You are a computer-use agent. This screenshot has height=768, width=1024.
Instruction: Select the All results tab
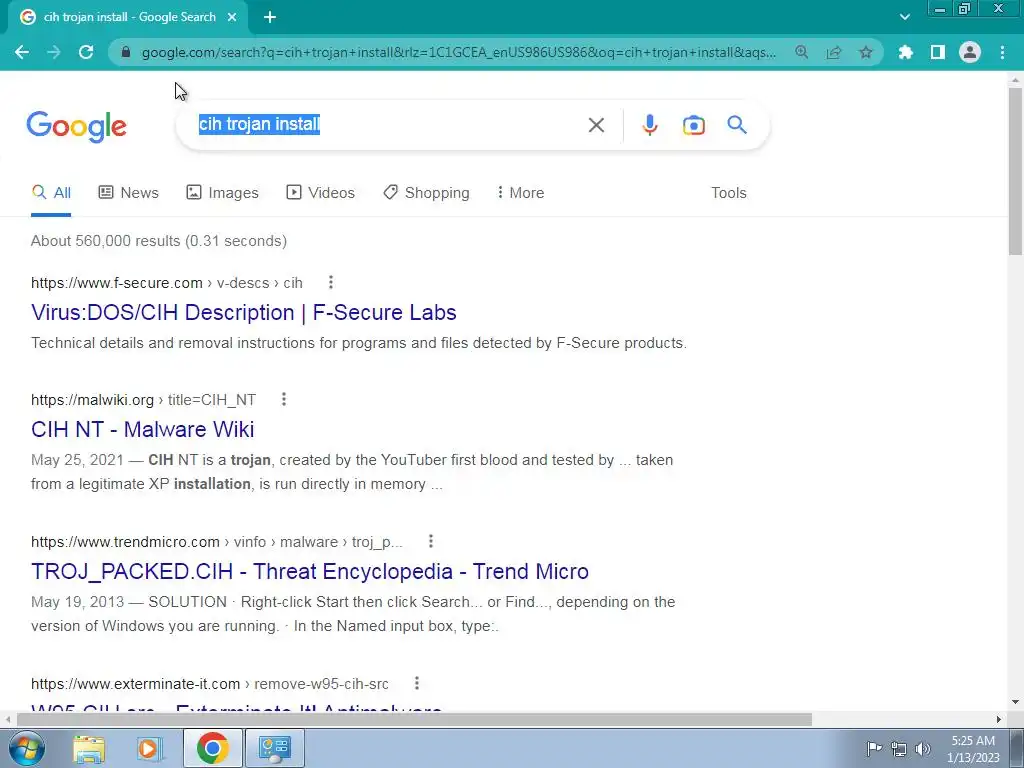click(51, 193)
